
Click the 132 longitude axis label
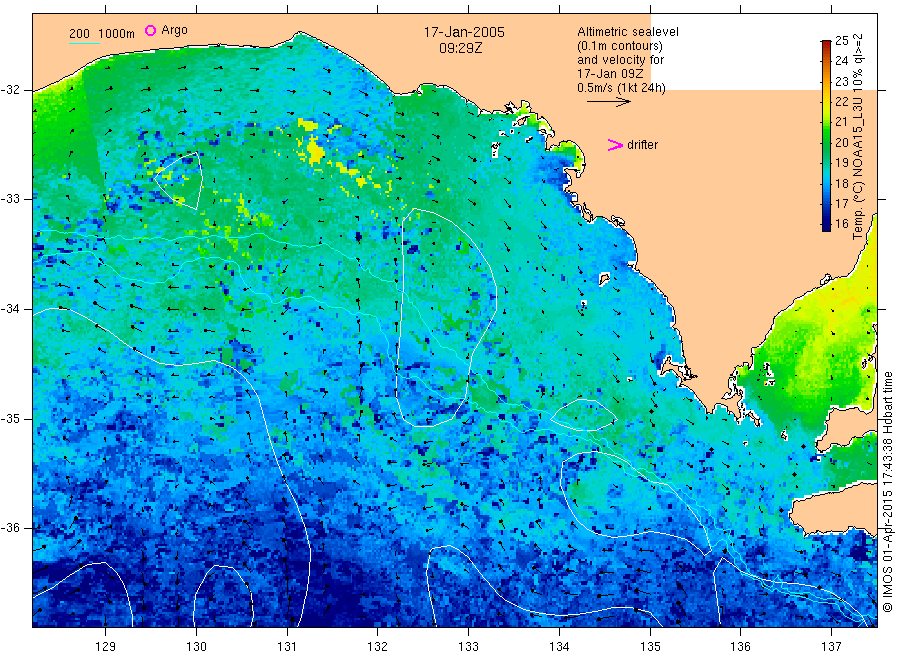(378, 647)
